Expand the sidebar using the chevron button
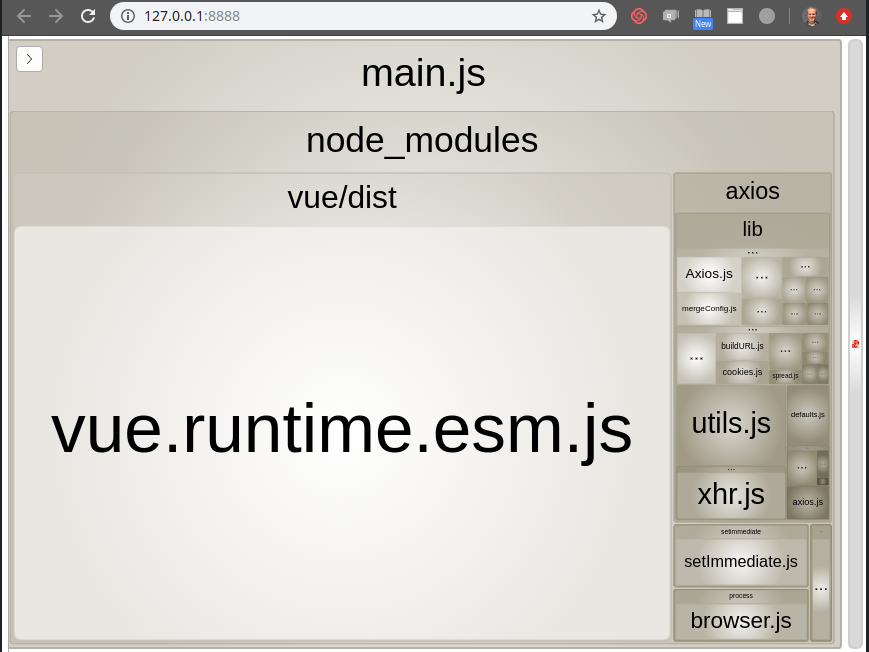The width and height of the screenshot is (869, 652). click(x=29, y=59)
